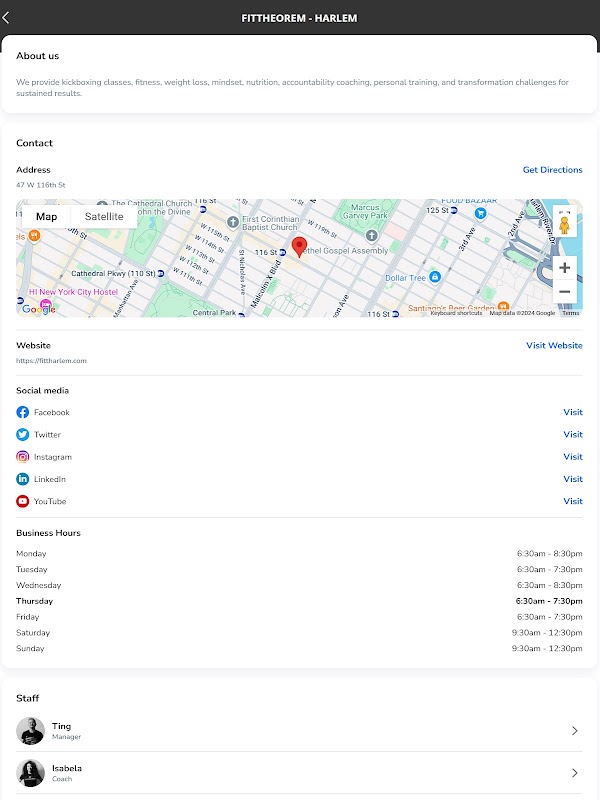Zoom in the map with plus button

coord(564,267)
